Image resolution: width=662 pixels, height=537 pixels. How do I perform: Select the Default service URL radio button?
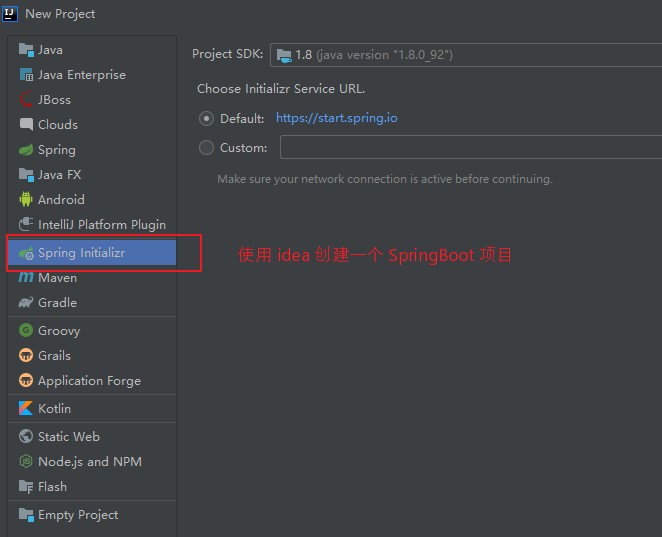[206, 118]
